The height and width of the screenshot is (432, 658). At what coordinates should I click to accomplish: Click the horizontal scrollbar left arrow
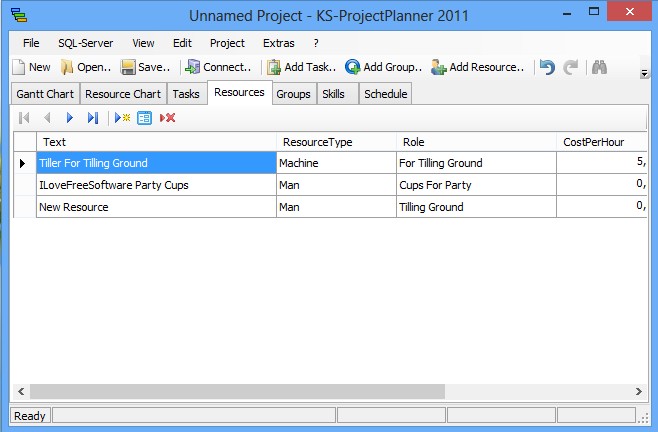21,392
